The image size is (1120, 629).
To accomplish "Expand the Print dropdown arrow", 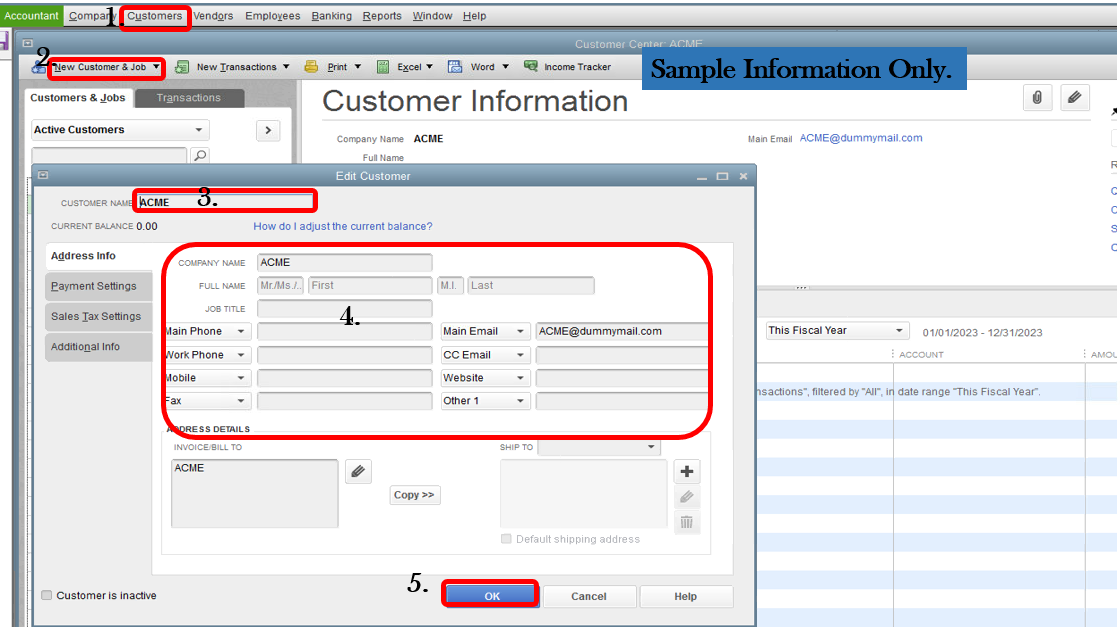I will 358,67.
